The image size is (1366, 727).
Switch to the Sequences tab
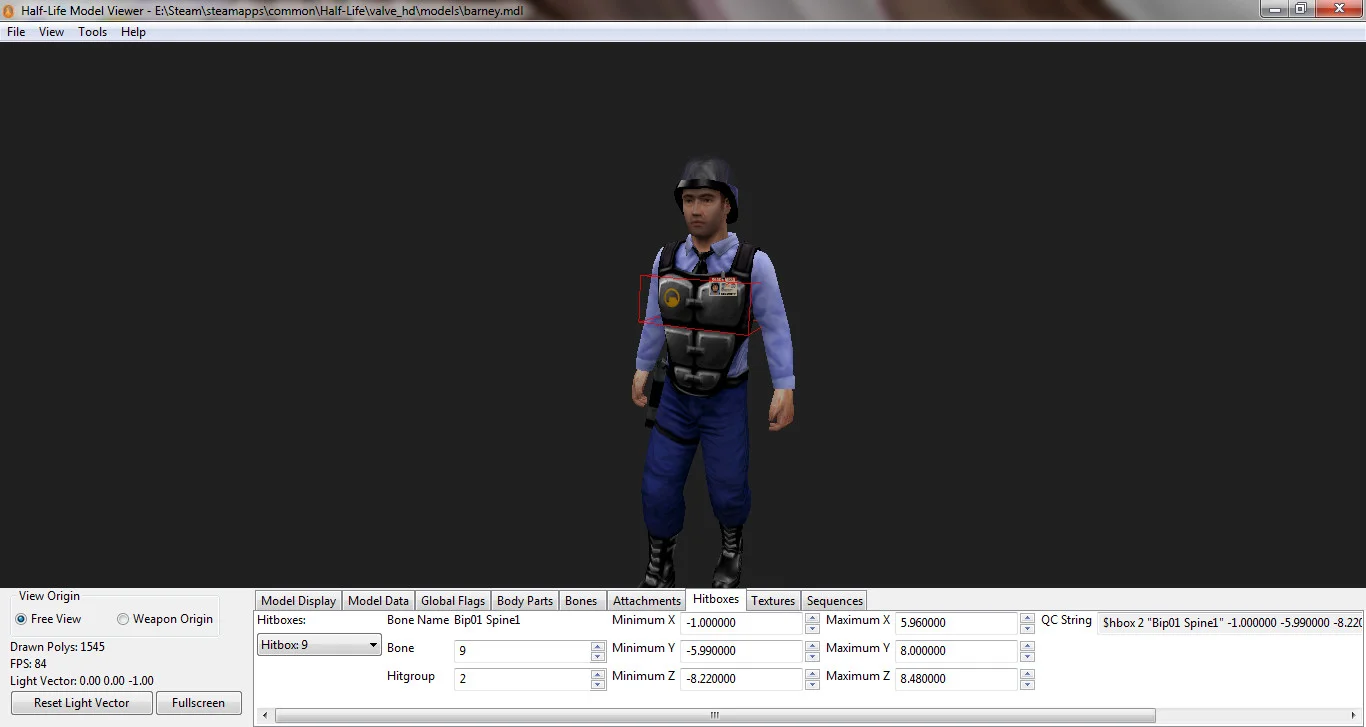[x=835, y=601]
